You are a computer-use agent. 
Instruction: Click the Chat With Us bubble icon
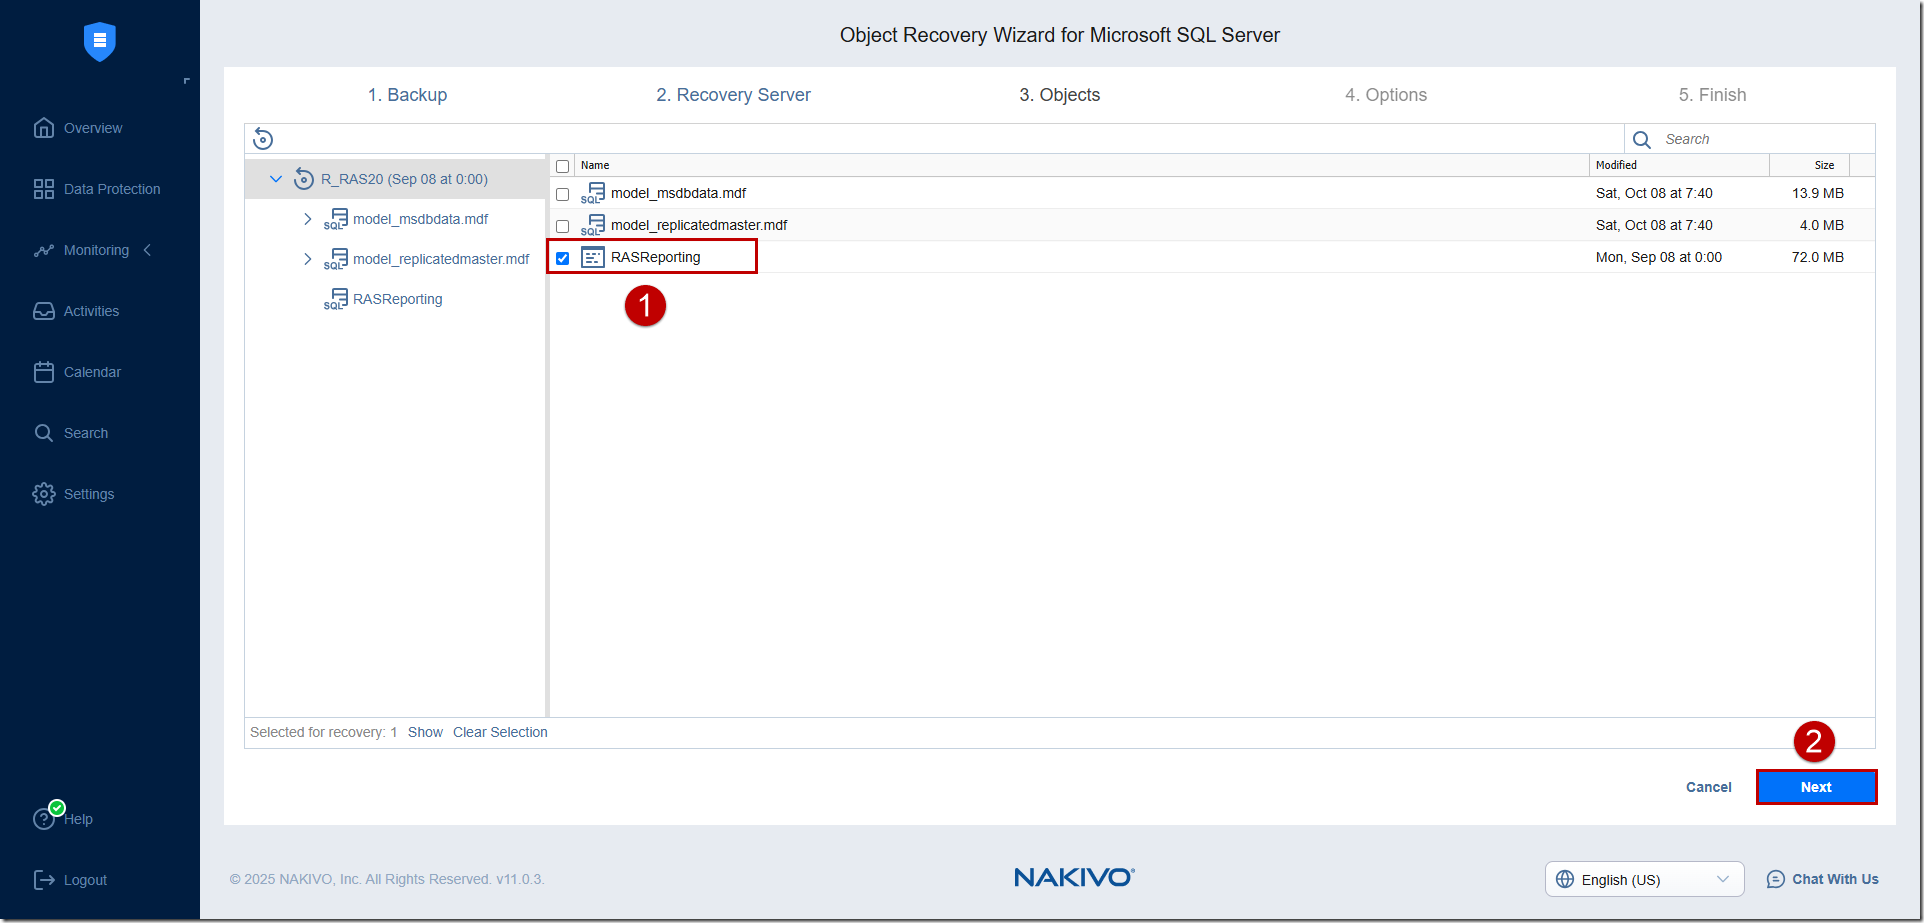coord(1776,879)
